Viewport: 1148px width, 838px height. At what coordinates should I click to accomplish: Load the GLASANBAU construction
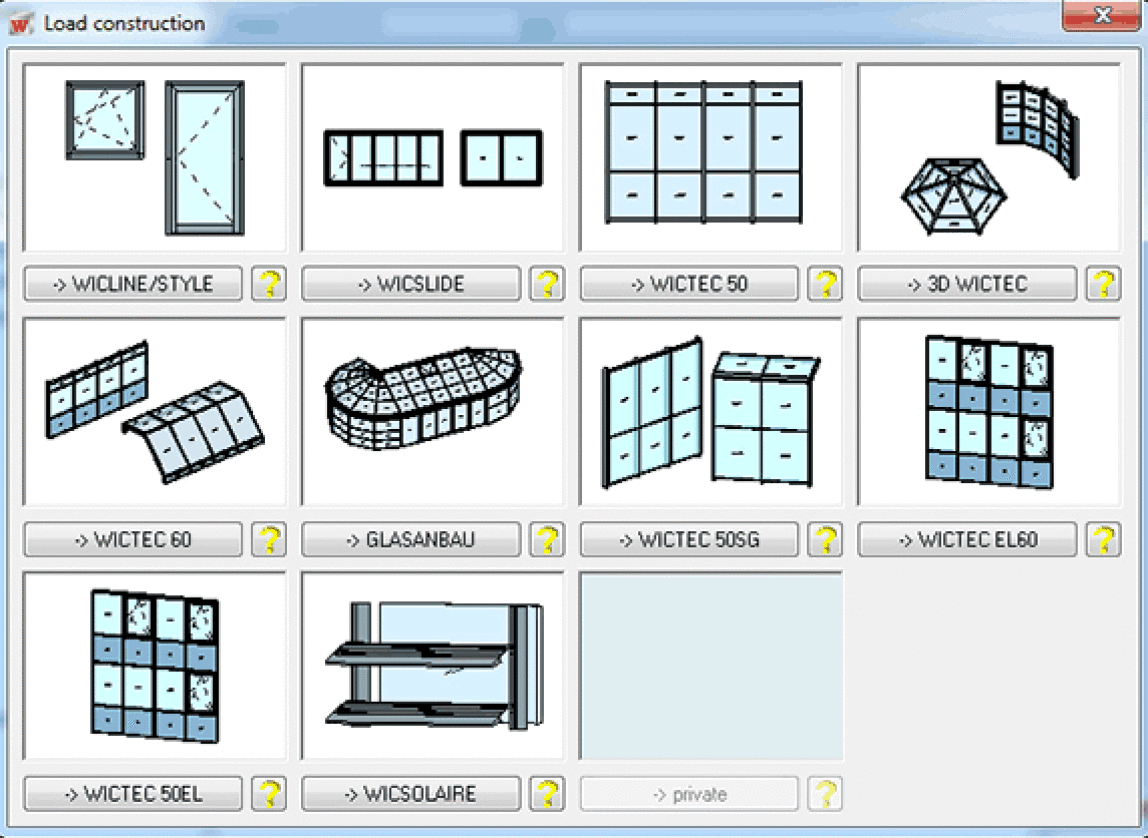point(411,539)
